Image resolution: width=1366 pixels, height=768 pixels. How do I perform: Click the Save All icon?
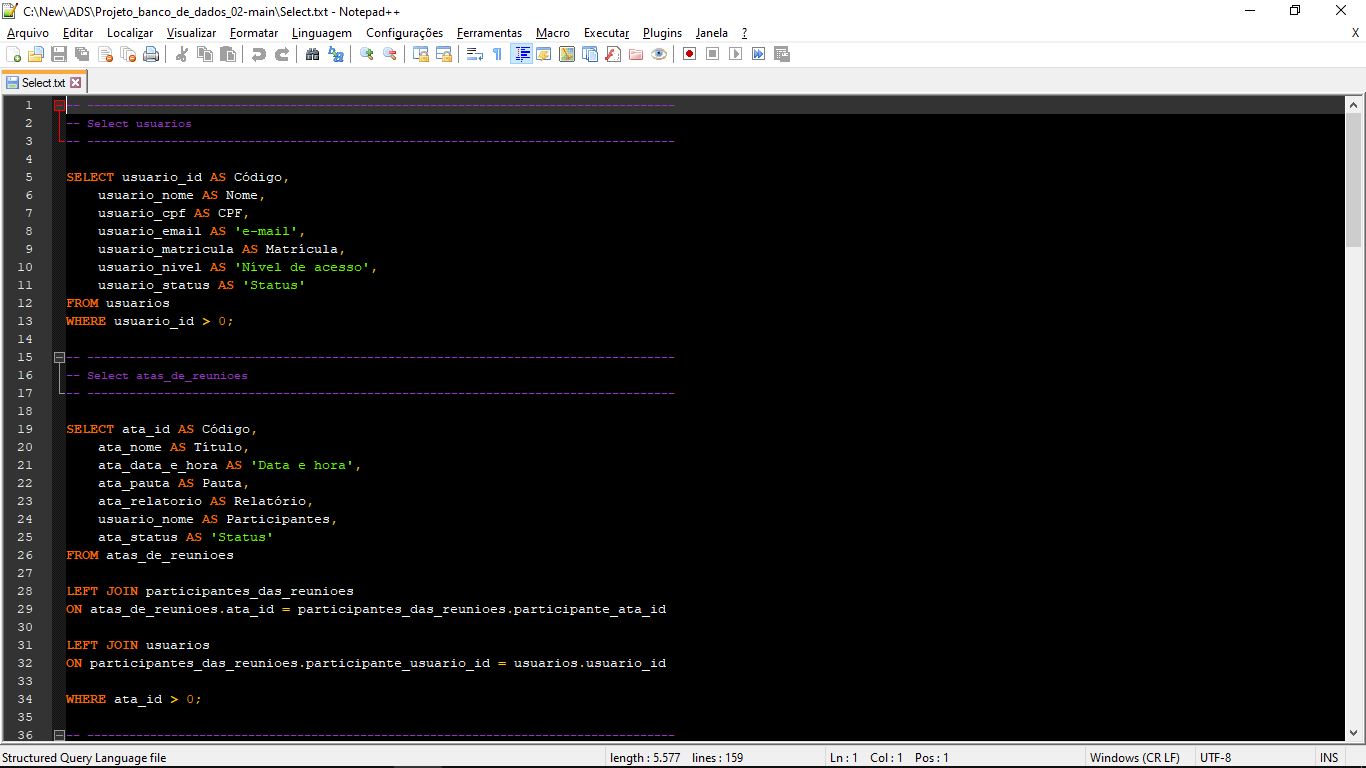82,54
